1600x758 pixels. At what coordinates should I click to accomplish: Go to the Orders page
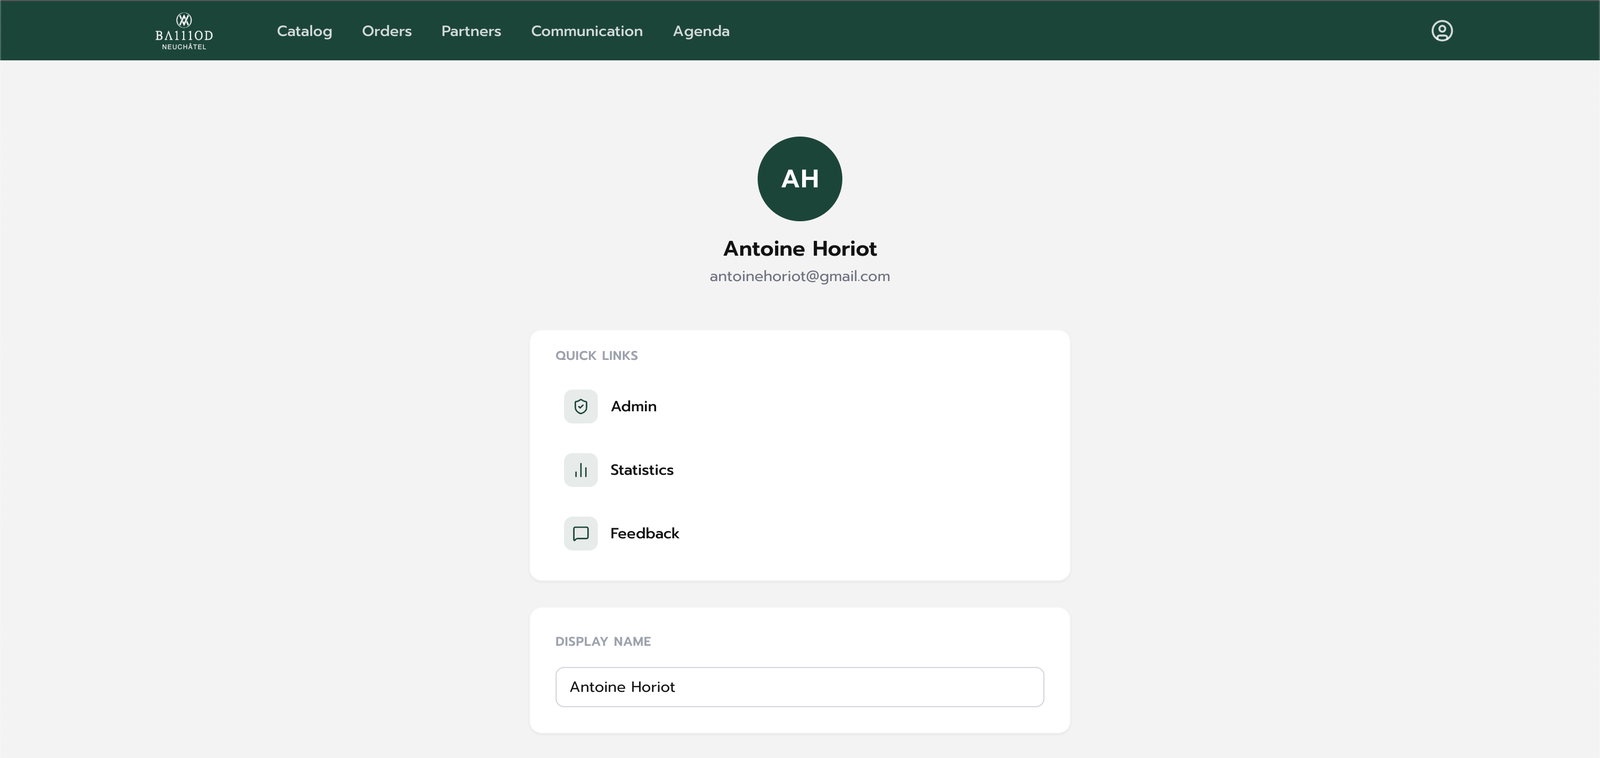coord(387,31)
